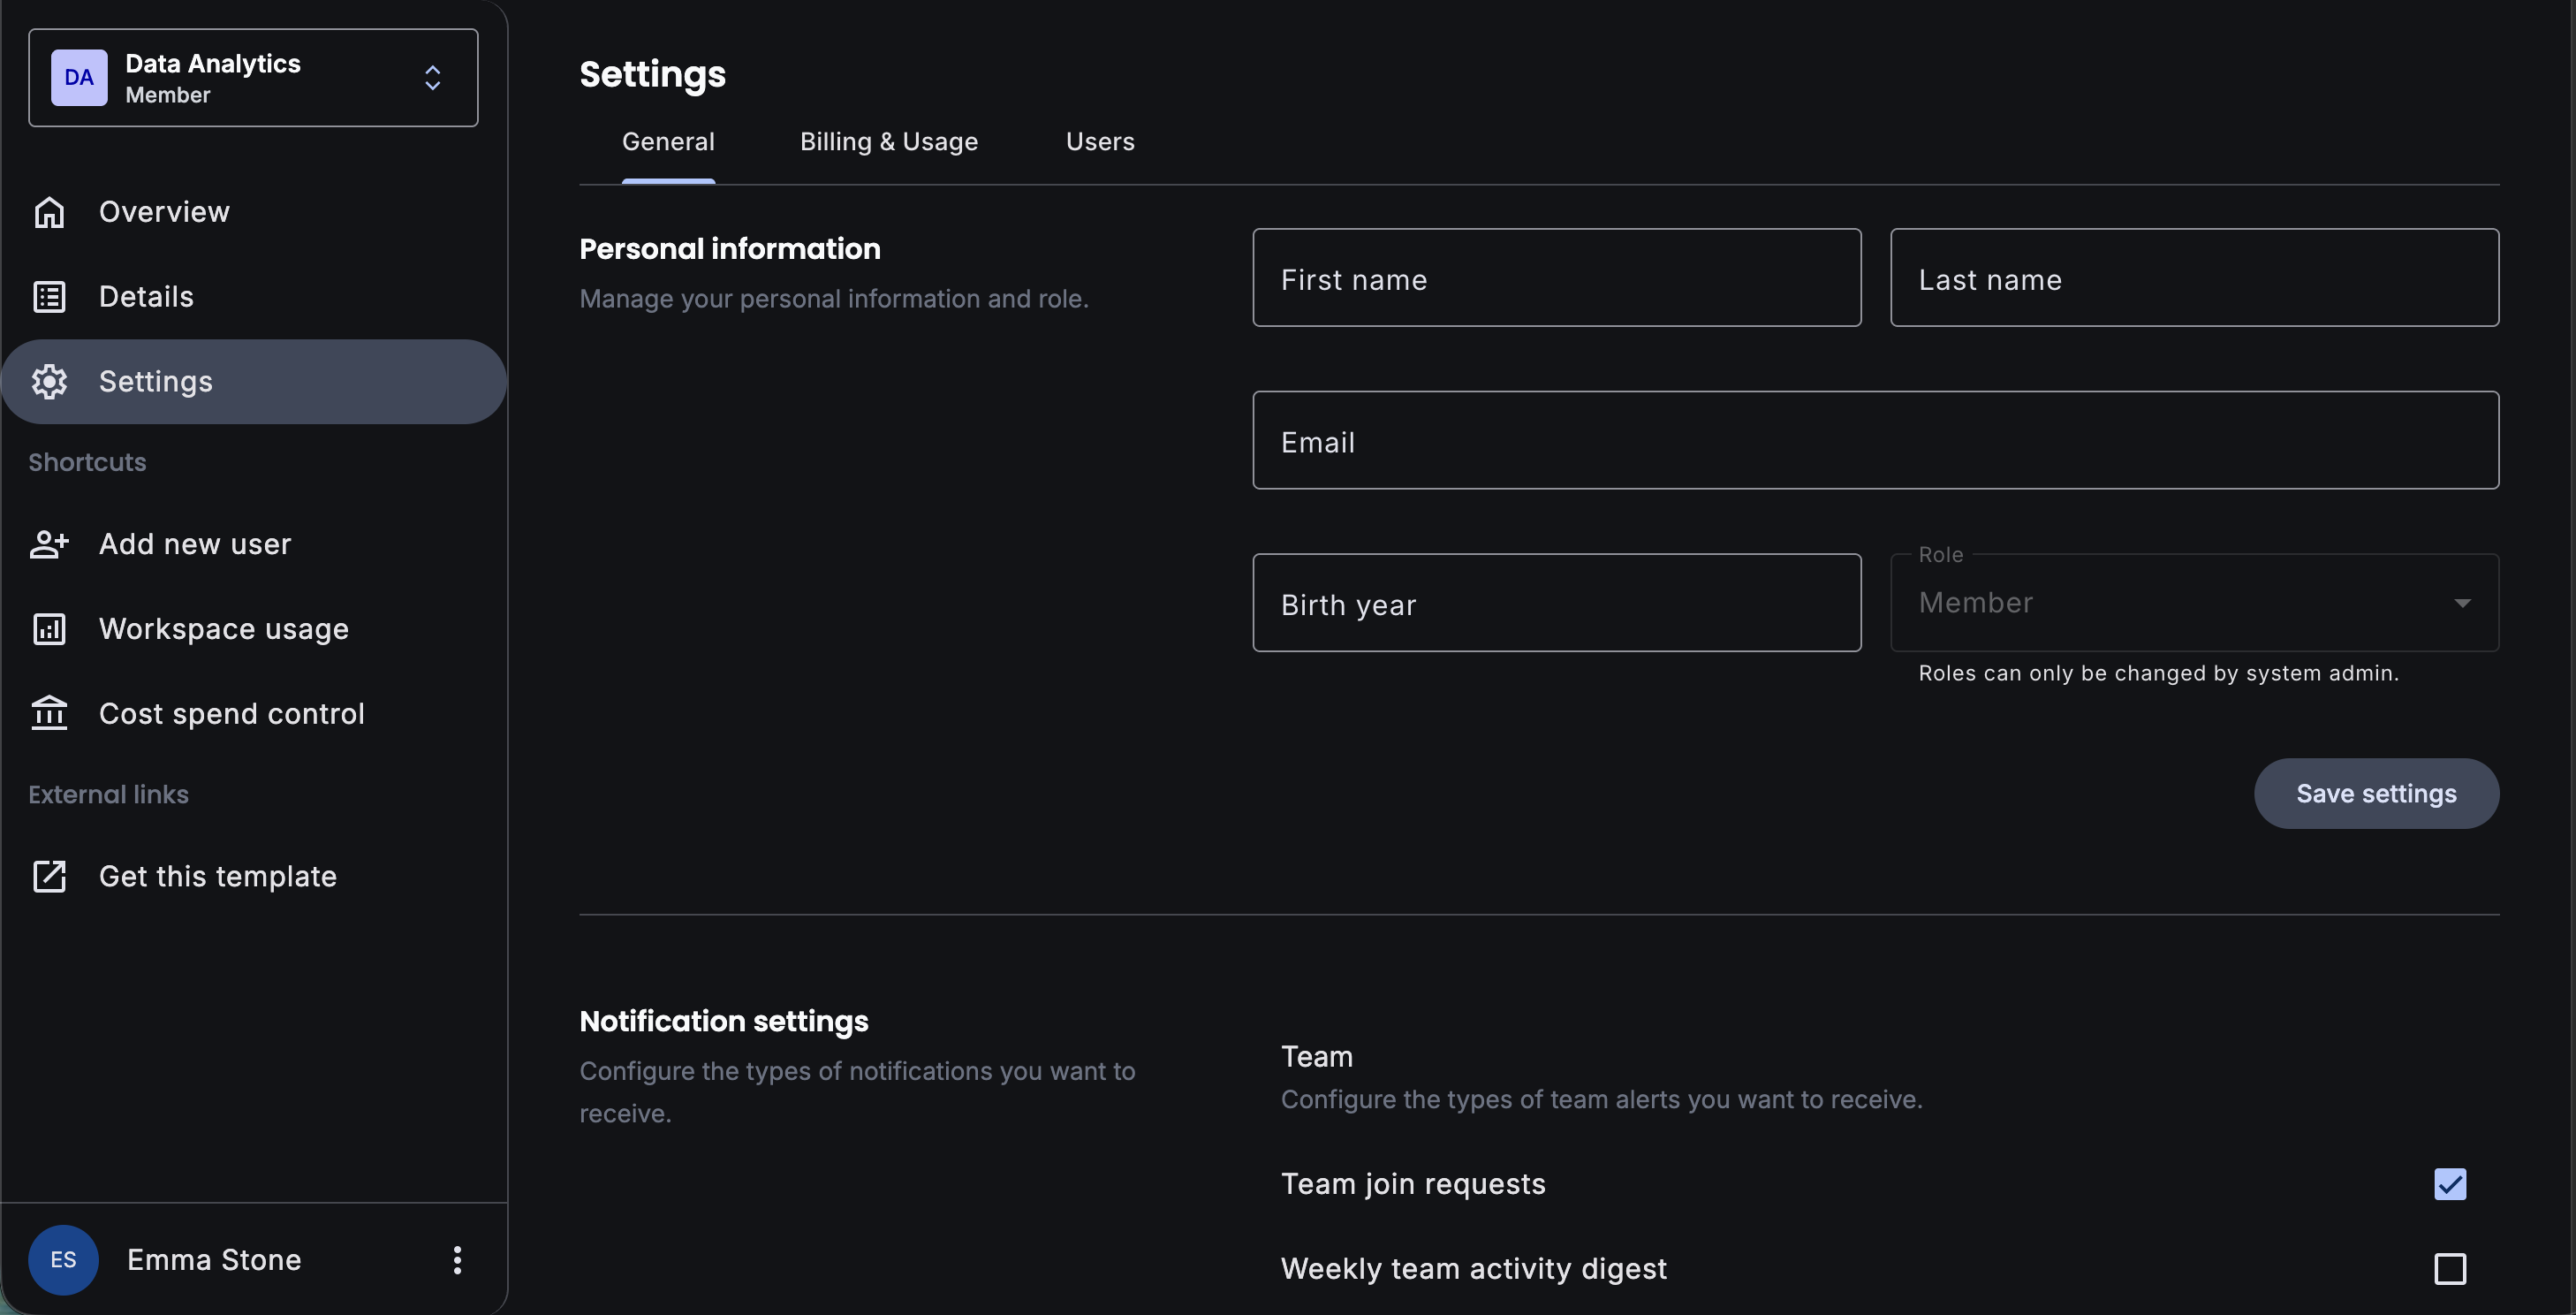Screen dimensions: 2576x1315
Task: Open the Users tab
Action: (1099, 142)
